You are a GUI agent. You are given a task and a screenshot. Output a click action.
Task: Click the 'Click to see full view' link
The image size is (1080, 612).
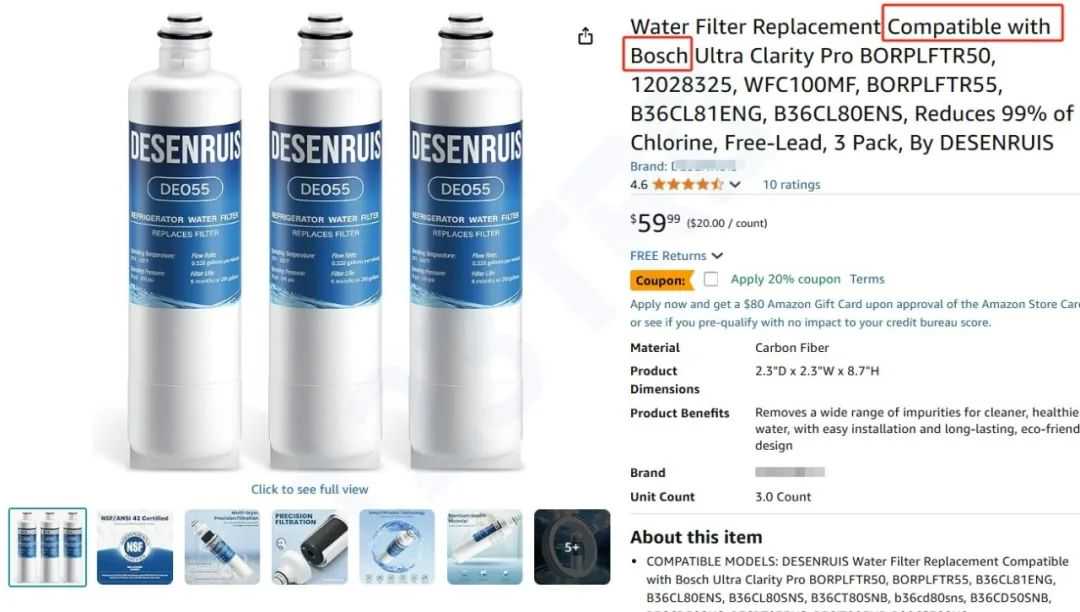(309, 489)
